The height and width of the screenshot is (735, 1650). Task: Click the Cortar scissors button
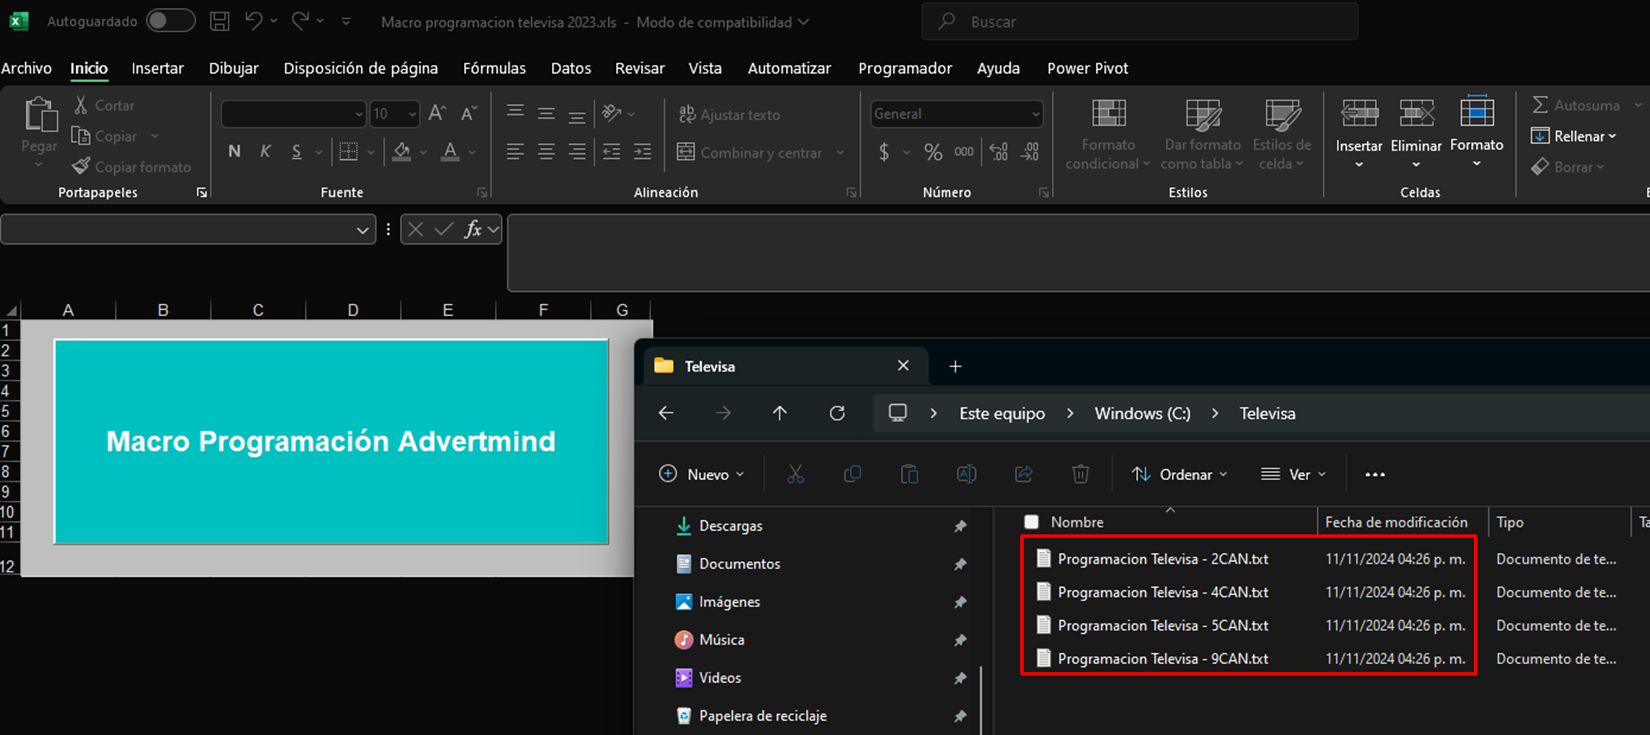tap(104, 105)
